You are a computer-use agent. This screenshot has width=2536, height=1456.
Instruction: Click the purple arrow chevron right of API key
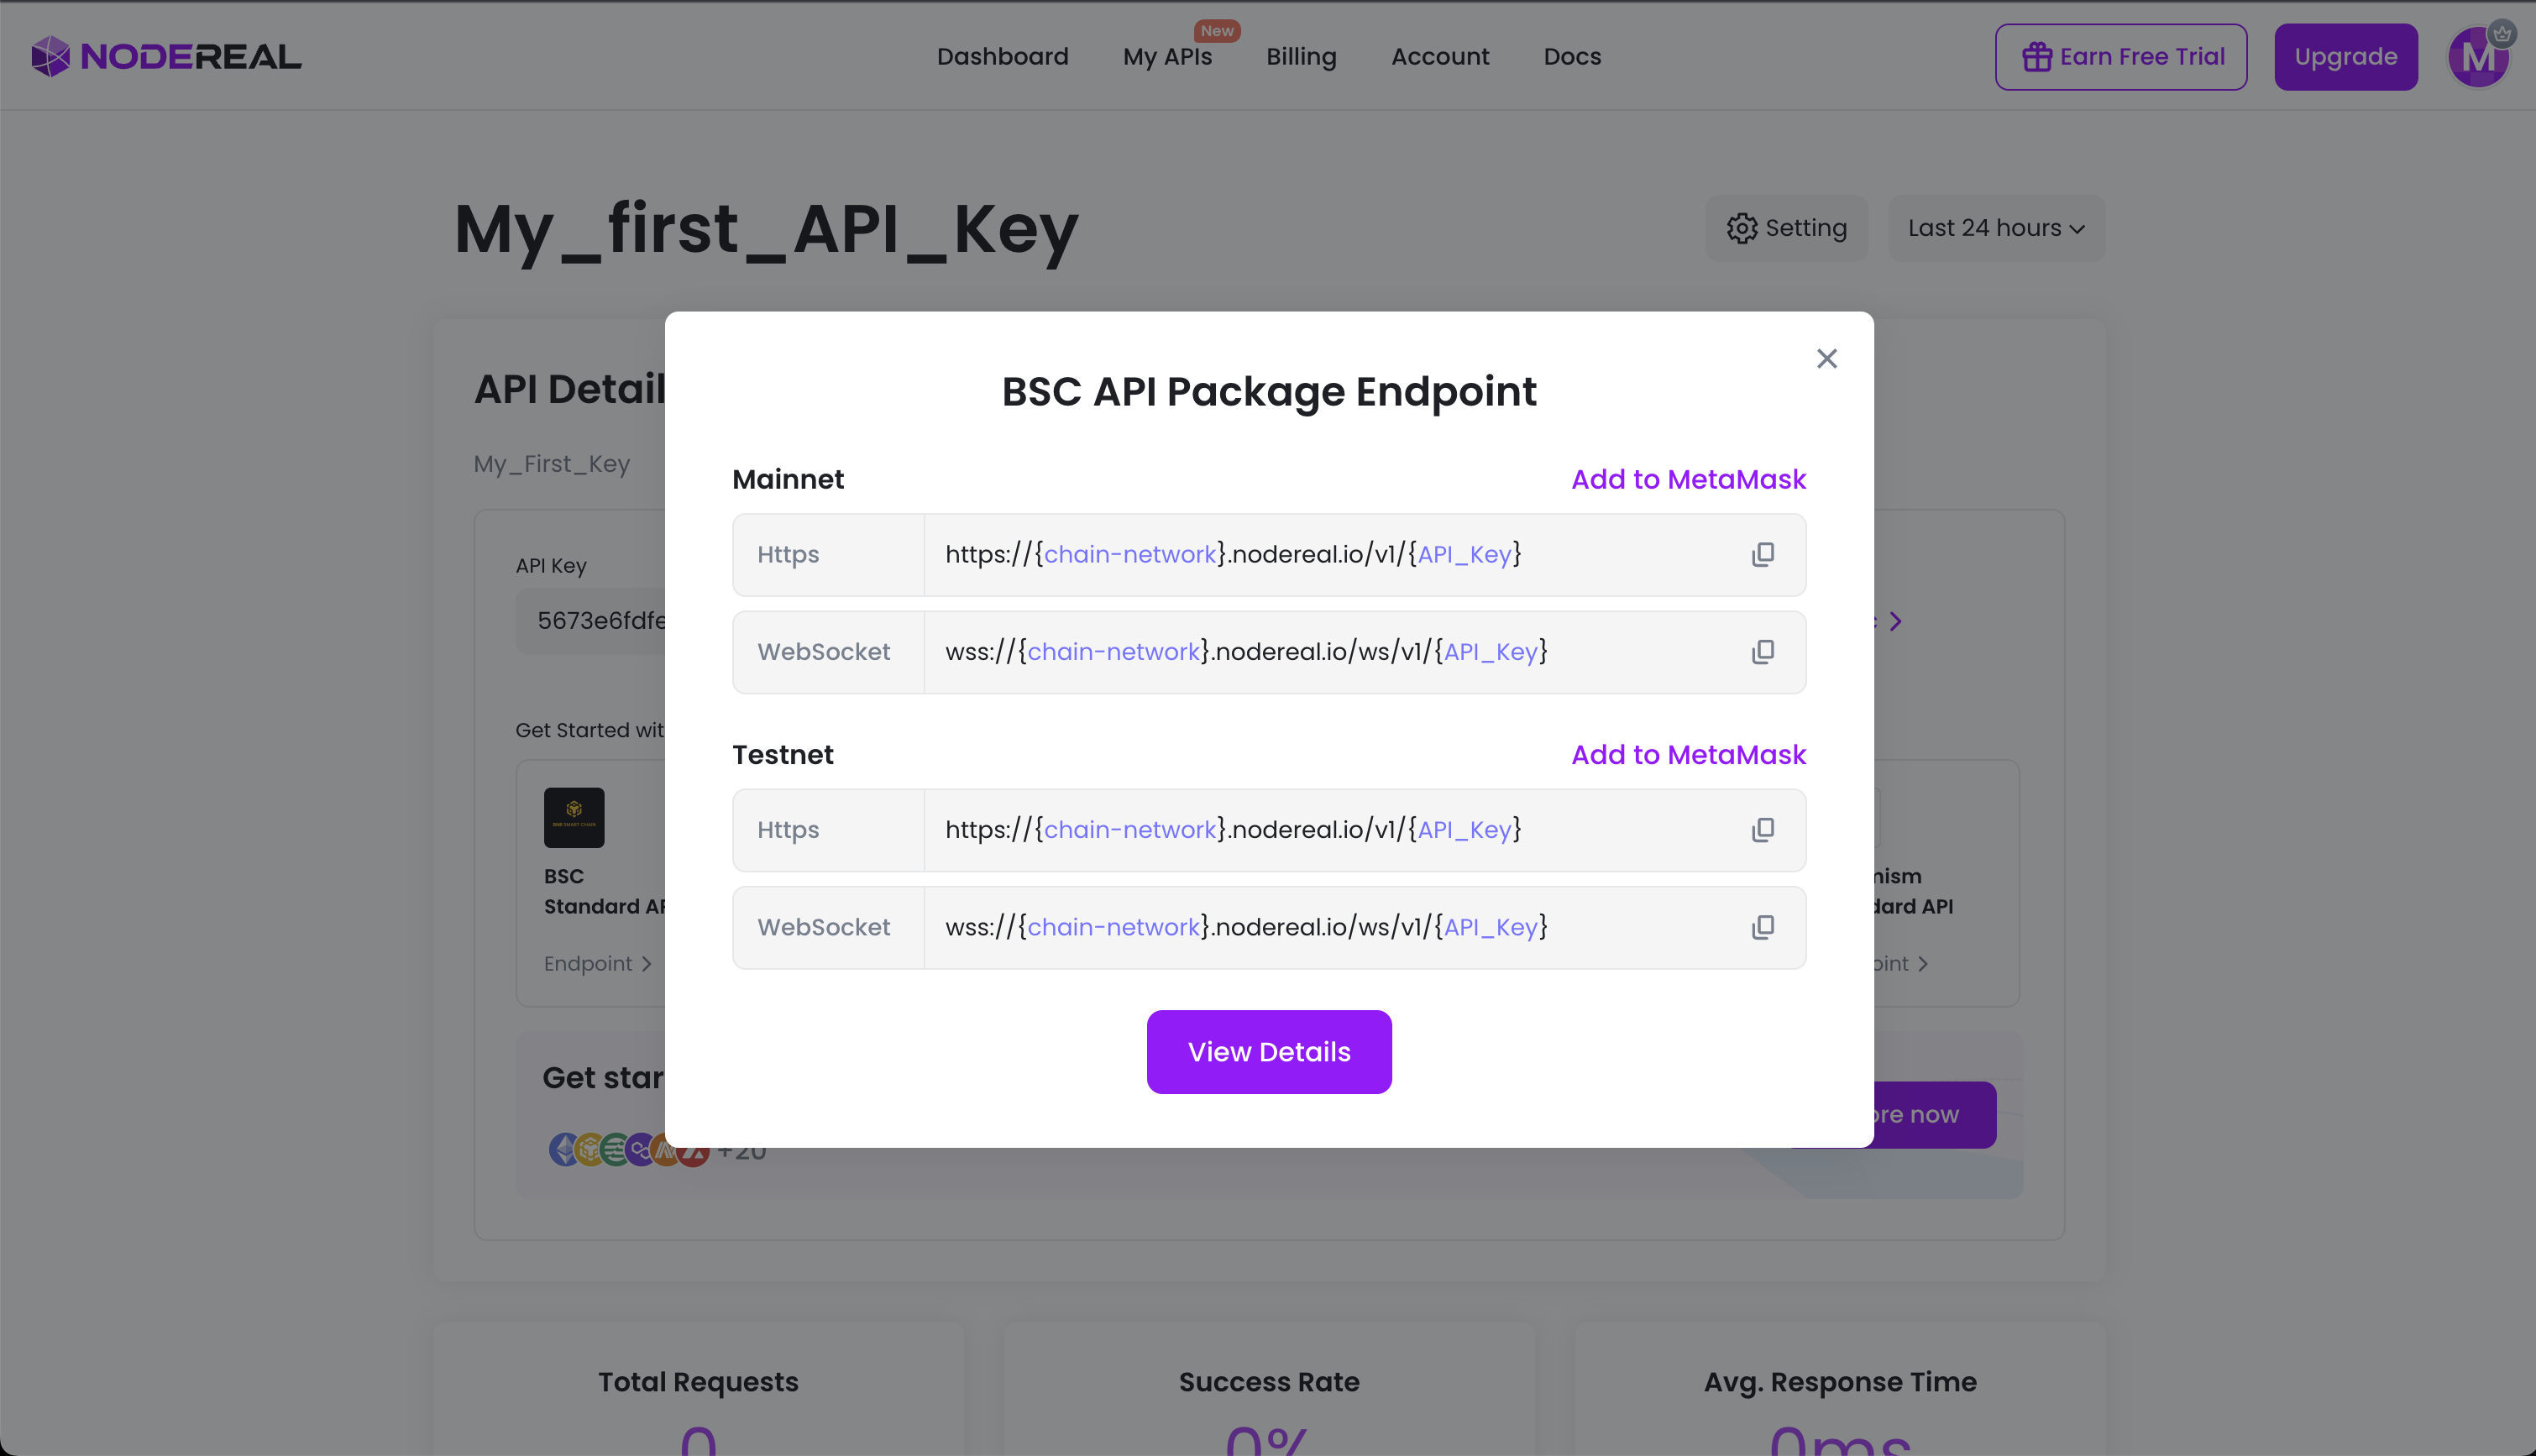(1895, 621)
